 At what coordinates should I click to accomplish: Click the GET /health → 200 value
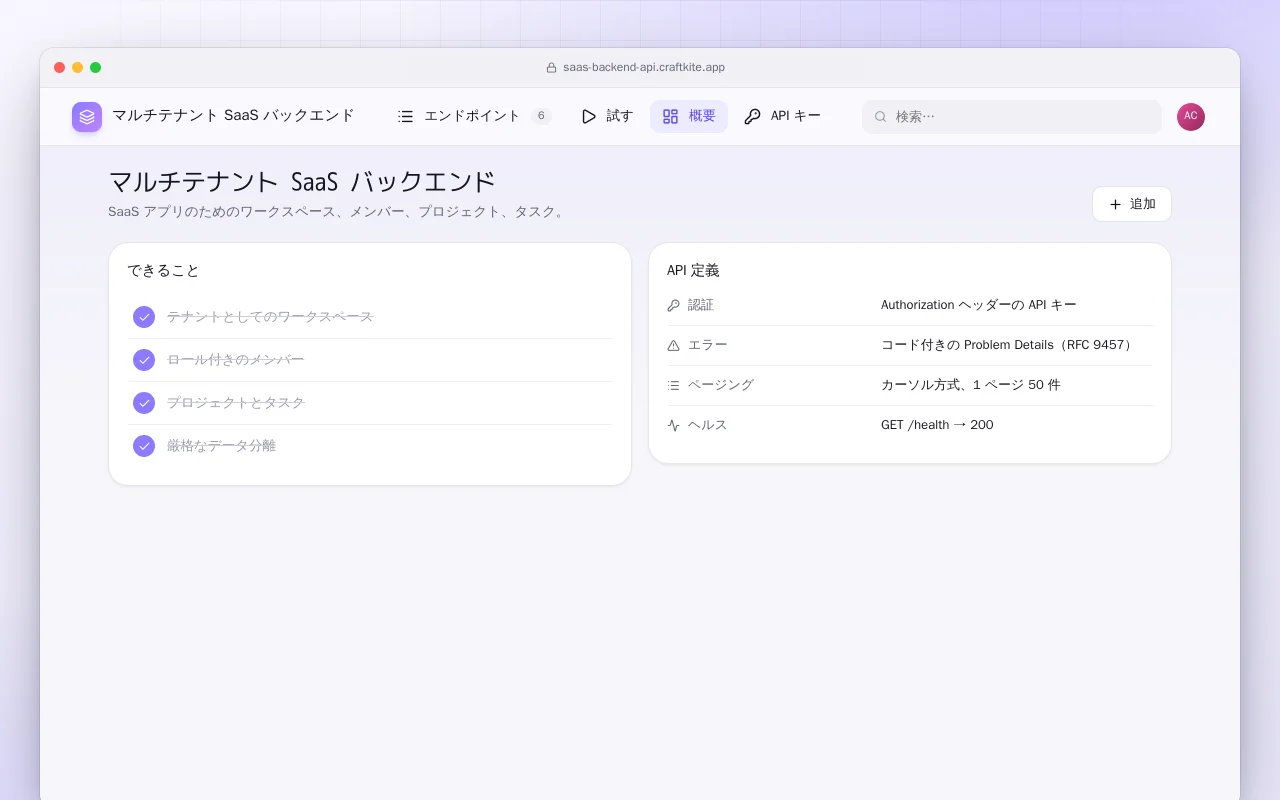(x=937, y=425)
